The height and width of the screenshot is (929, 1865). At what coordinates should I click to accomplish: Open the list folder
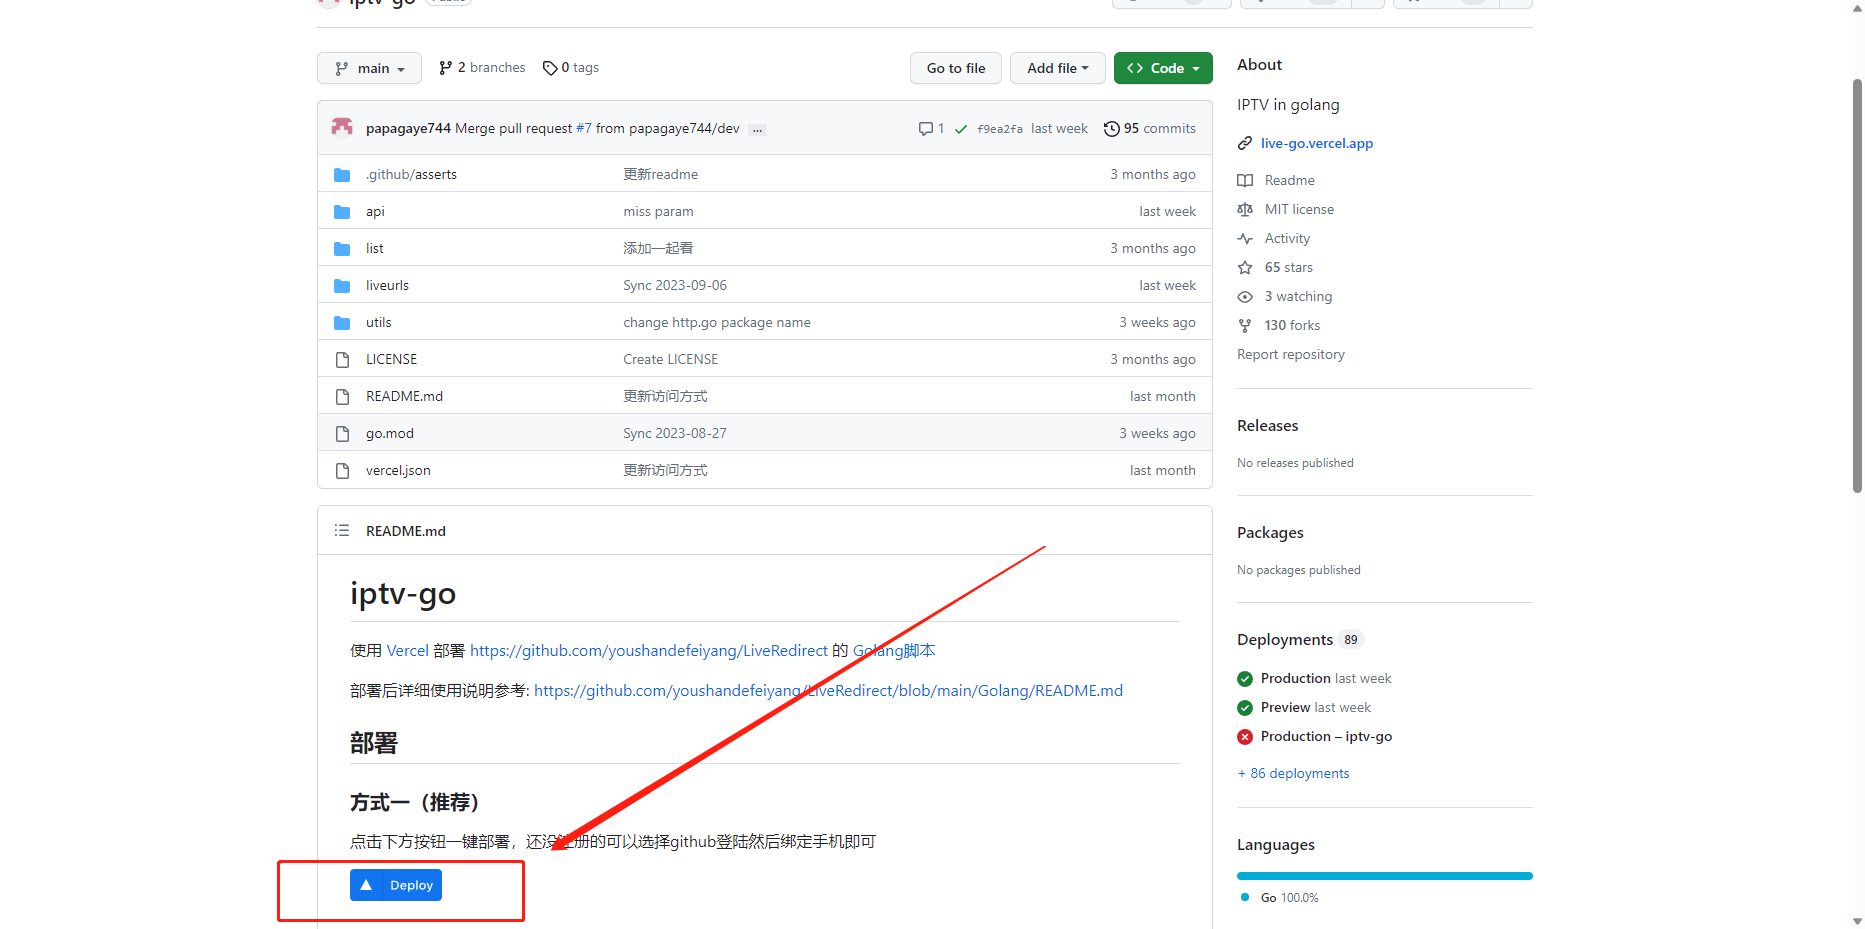(375, 248)
